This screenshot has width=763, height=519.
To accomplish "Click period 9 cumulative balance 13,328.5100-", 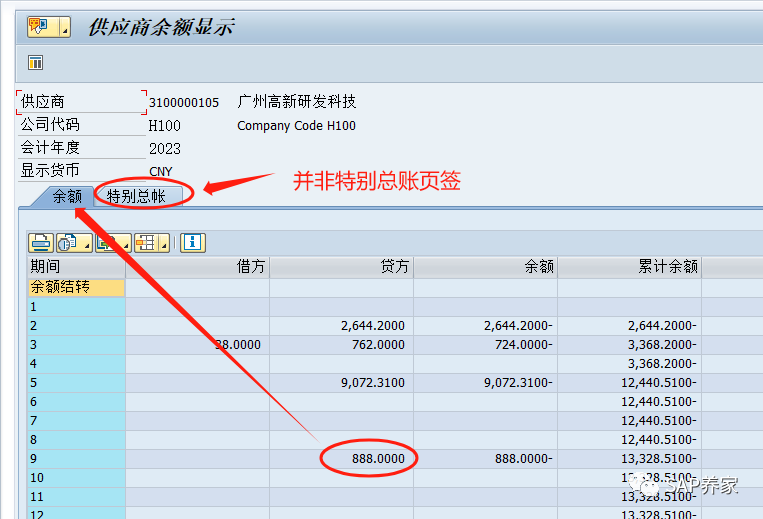I will pyautogui.click(x=659, y=459).
